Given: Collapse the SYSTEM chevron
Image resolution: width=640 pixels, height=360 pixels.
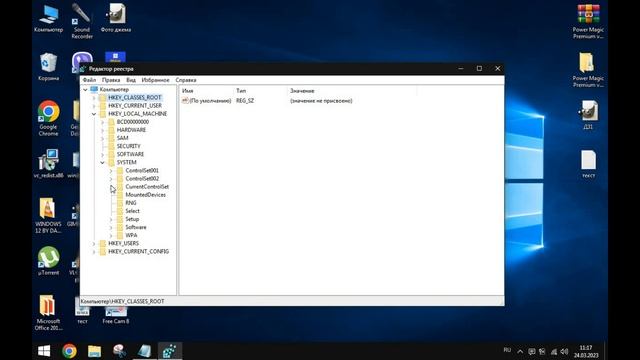Looking at the screenshot, I should click(x=102, y=162).
